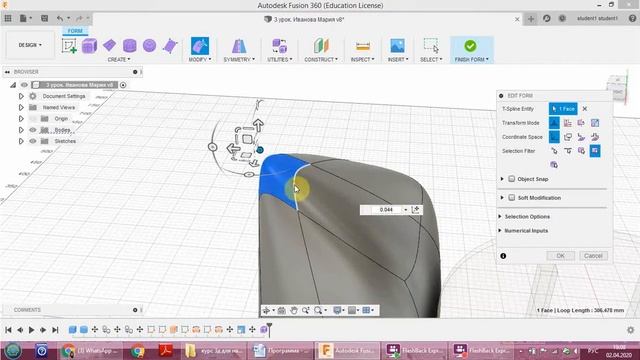Click the Utilities display mode icon

click(x=280, y=46)
